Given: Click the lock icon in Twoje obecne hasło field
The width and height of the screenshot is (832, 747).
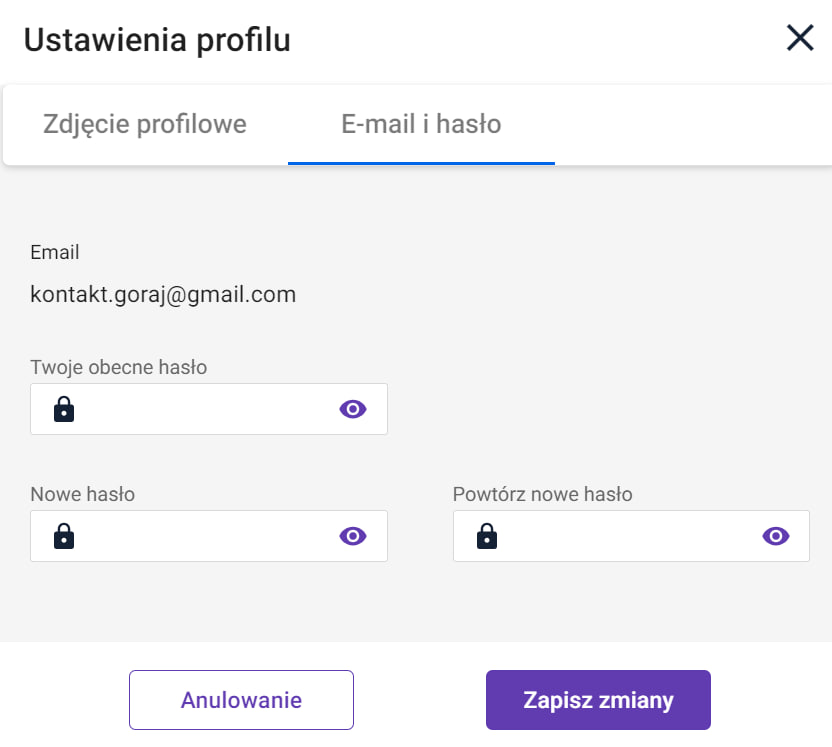Looking at the screenshot, I should tap(64, 409).
